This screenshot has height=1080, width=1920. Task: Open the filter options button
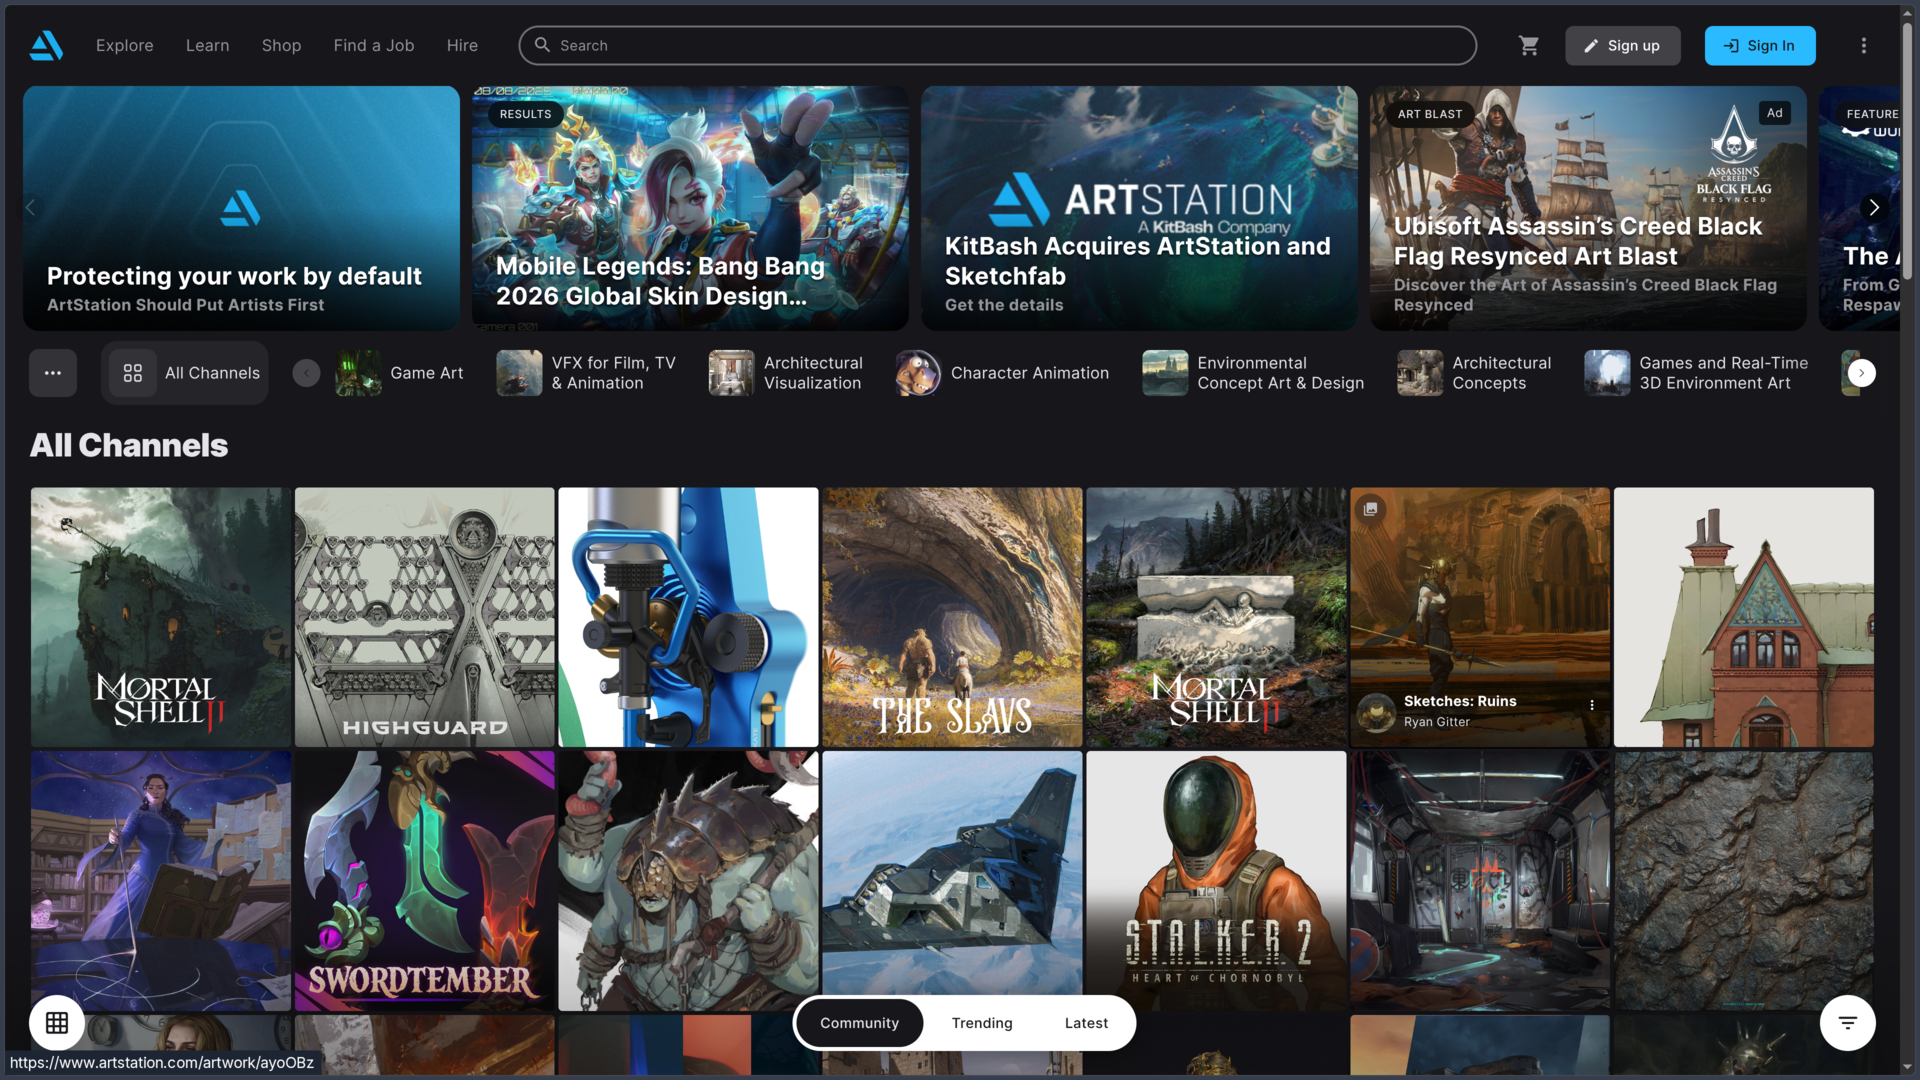tap(1848, 1023)
